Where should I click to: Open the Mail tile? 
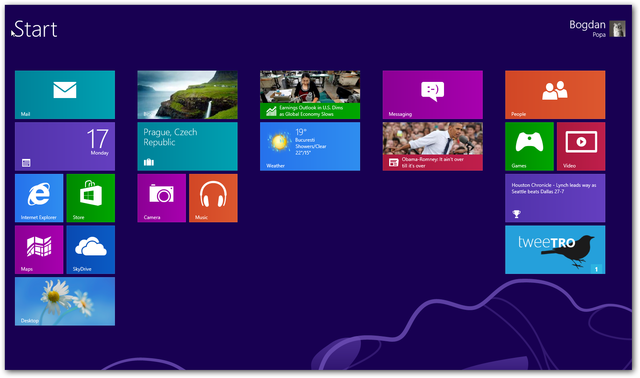point(65,95)
